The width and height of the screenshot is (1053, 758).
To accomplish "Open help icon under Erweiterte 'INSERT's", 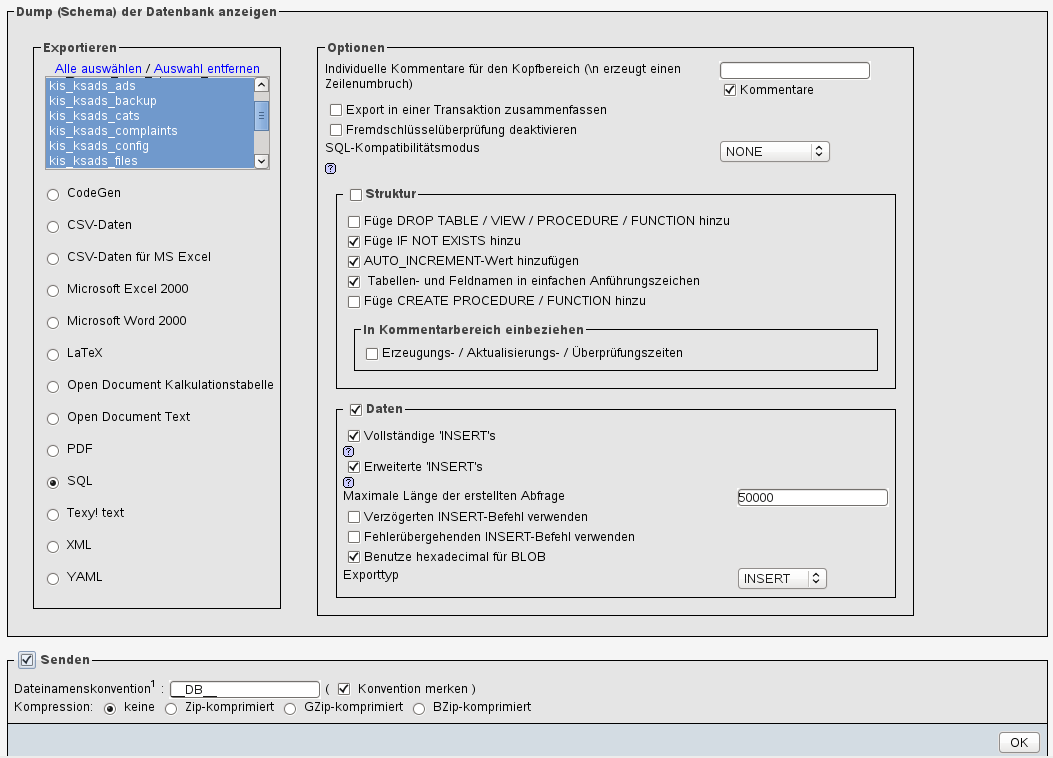I will pyautogui.click(x=349, y=483).
